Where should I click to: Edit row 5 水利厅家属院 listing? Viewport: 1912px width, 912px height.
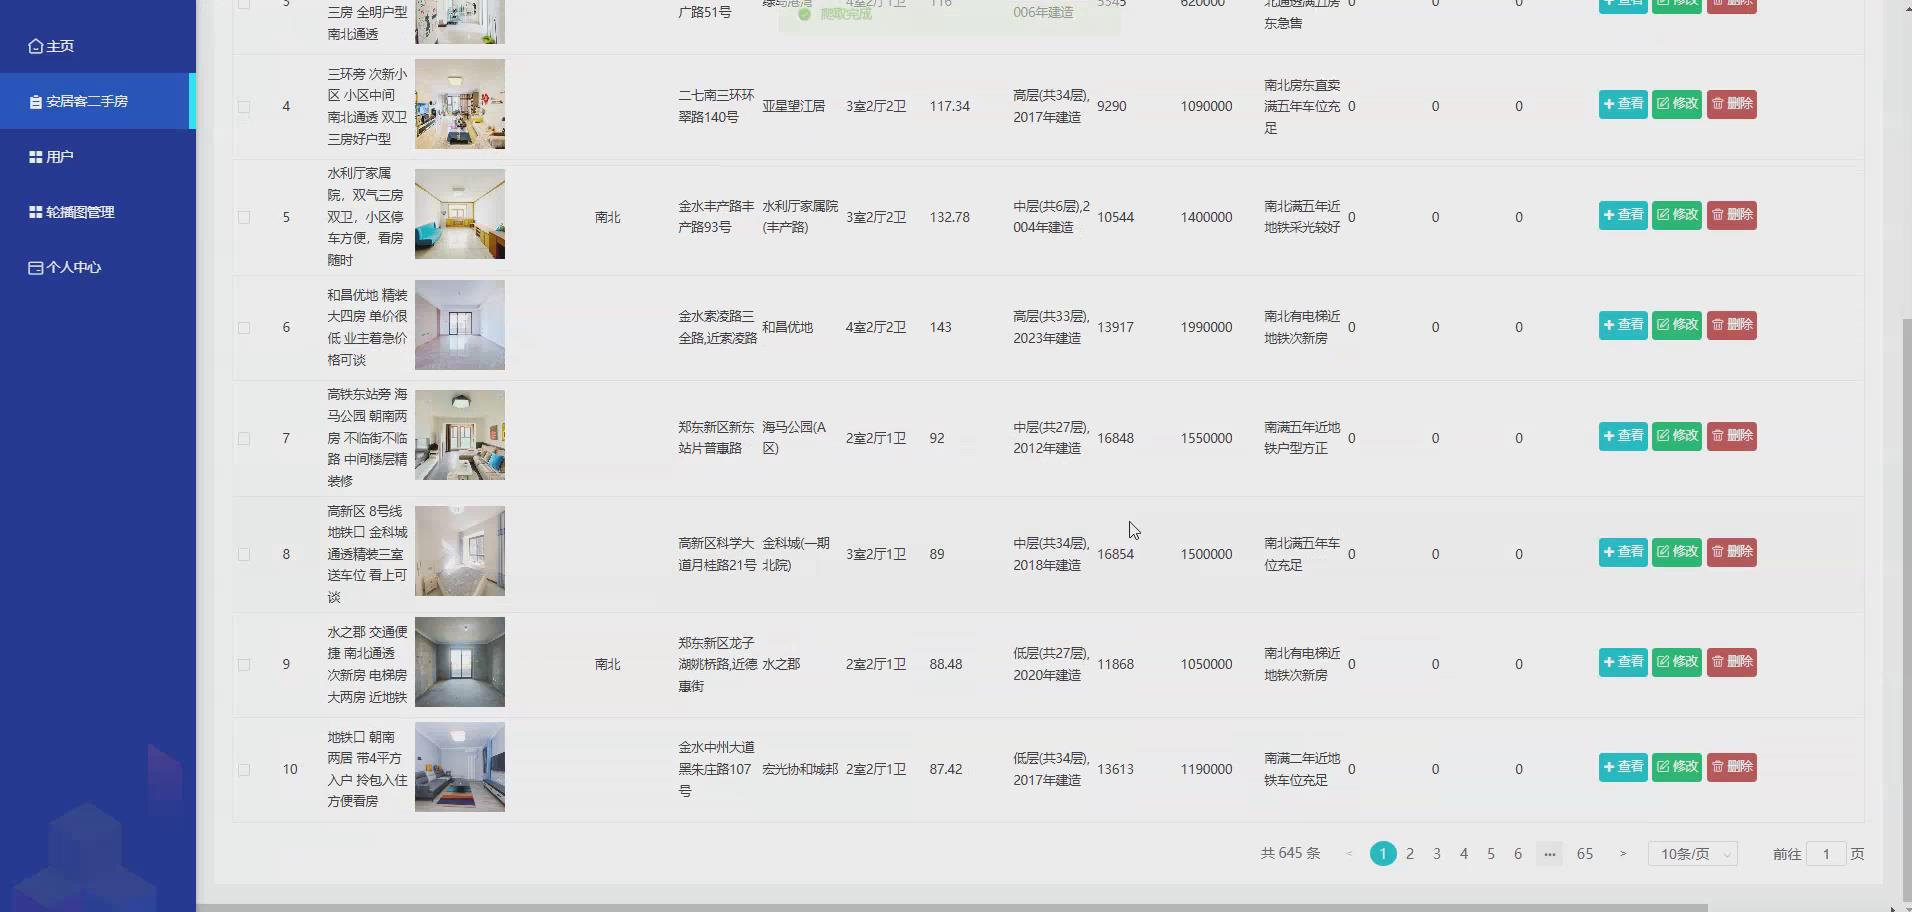coord(1677,215)
